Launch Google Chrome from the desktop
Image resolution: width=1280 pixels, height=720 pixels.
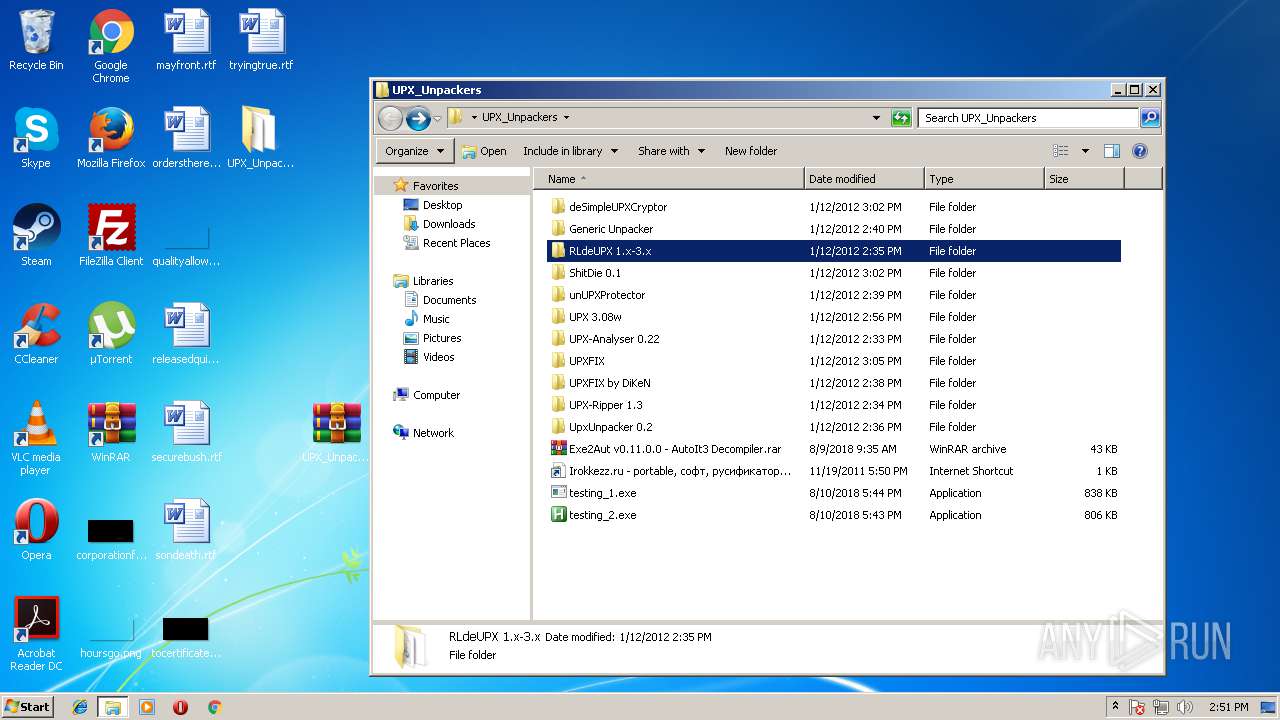[111, 46]
